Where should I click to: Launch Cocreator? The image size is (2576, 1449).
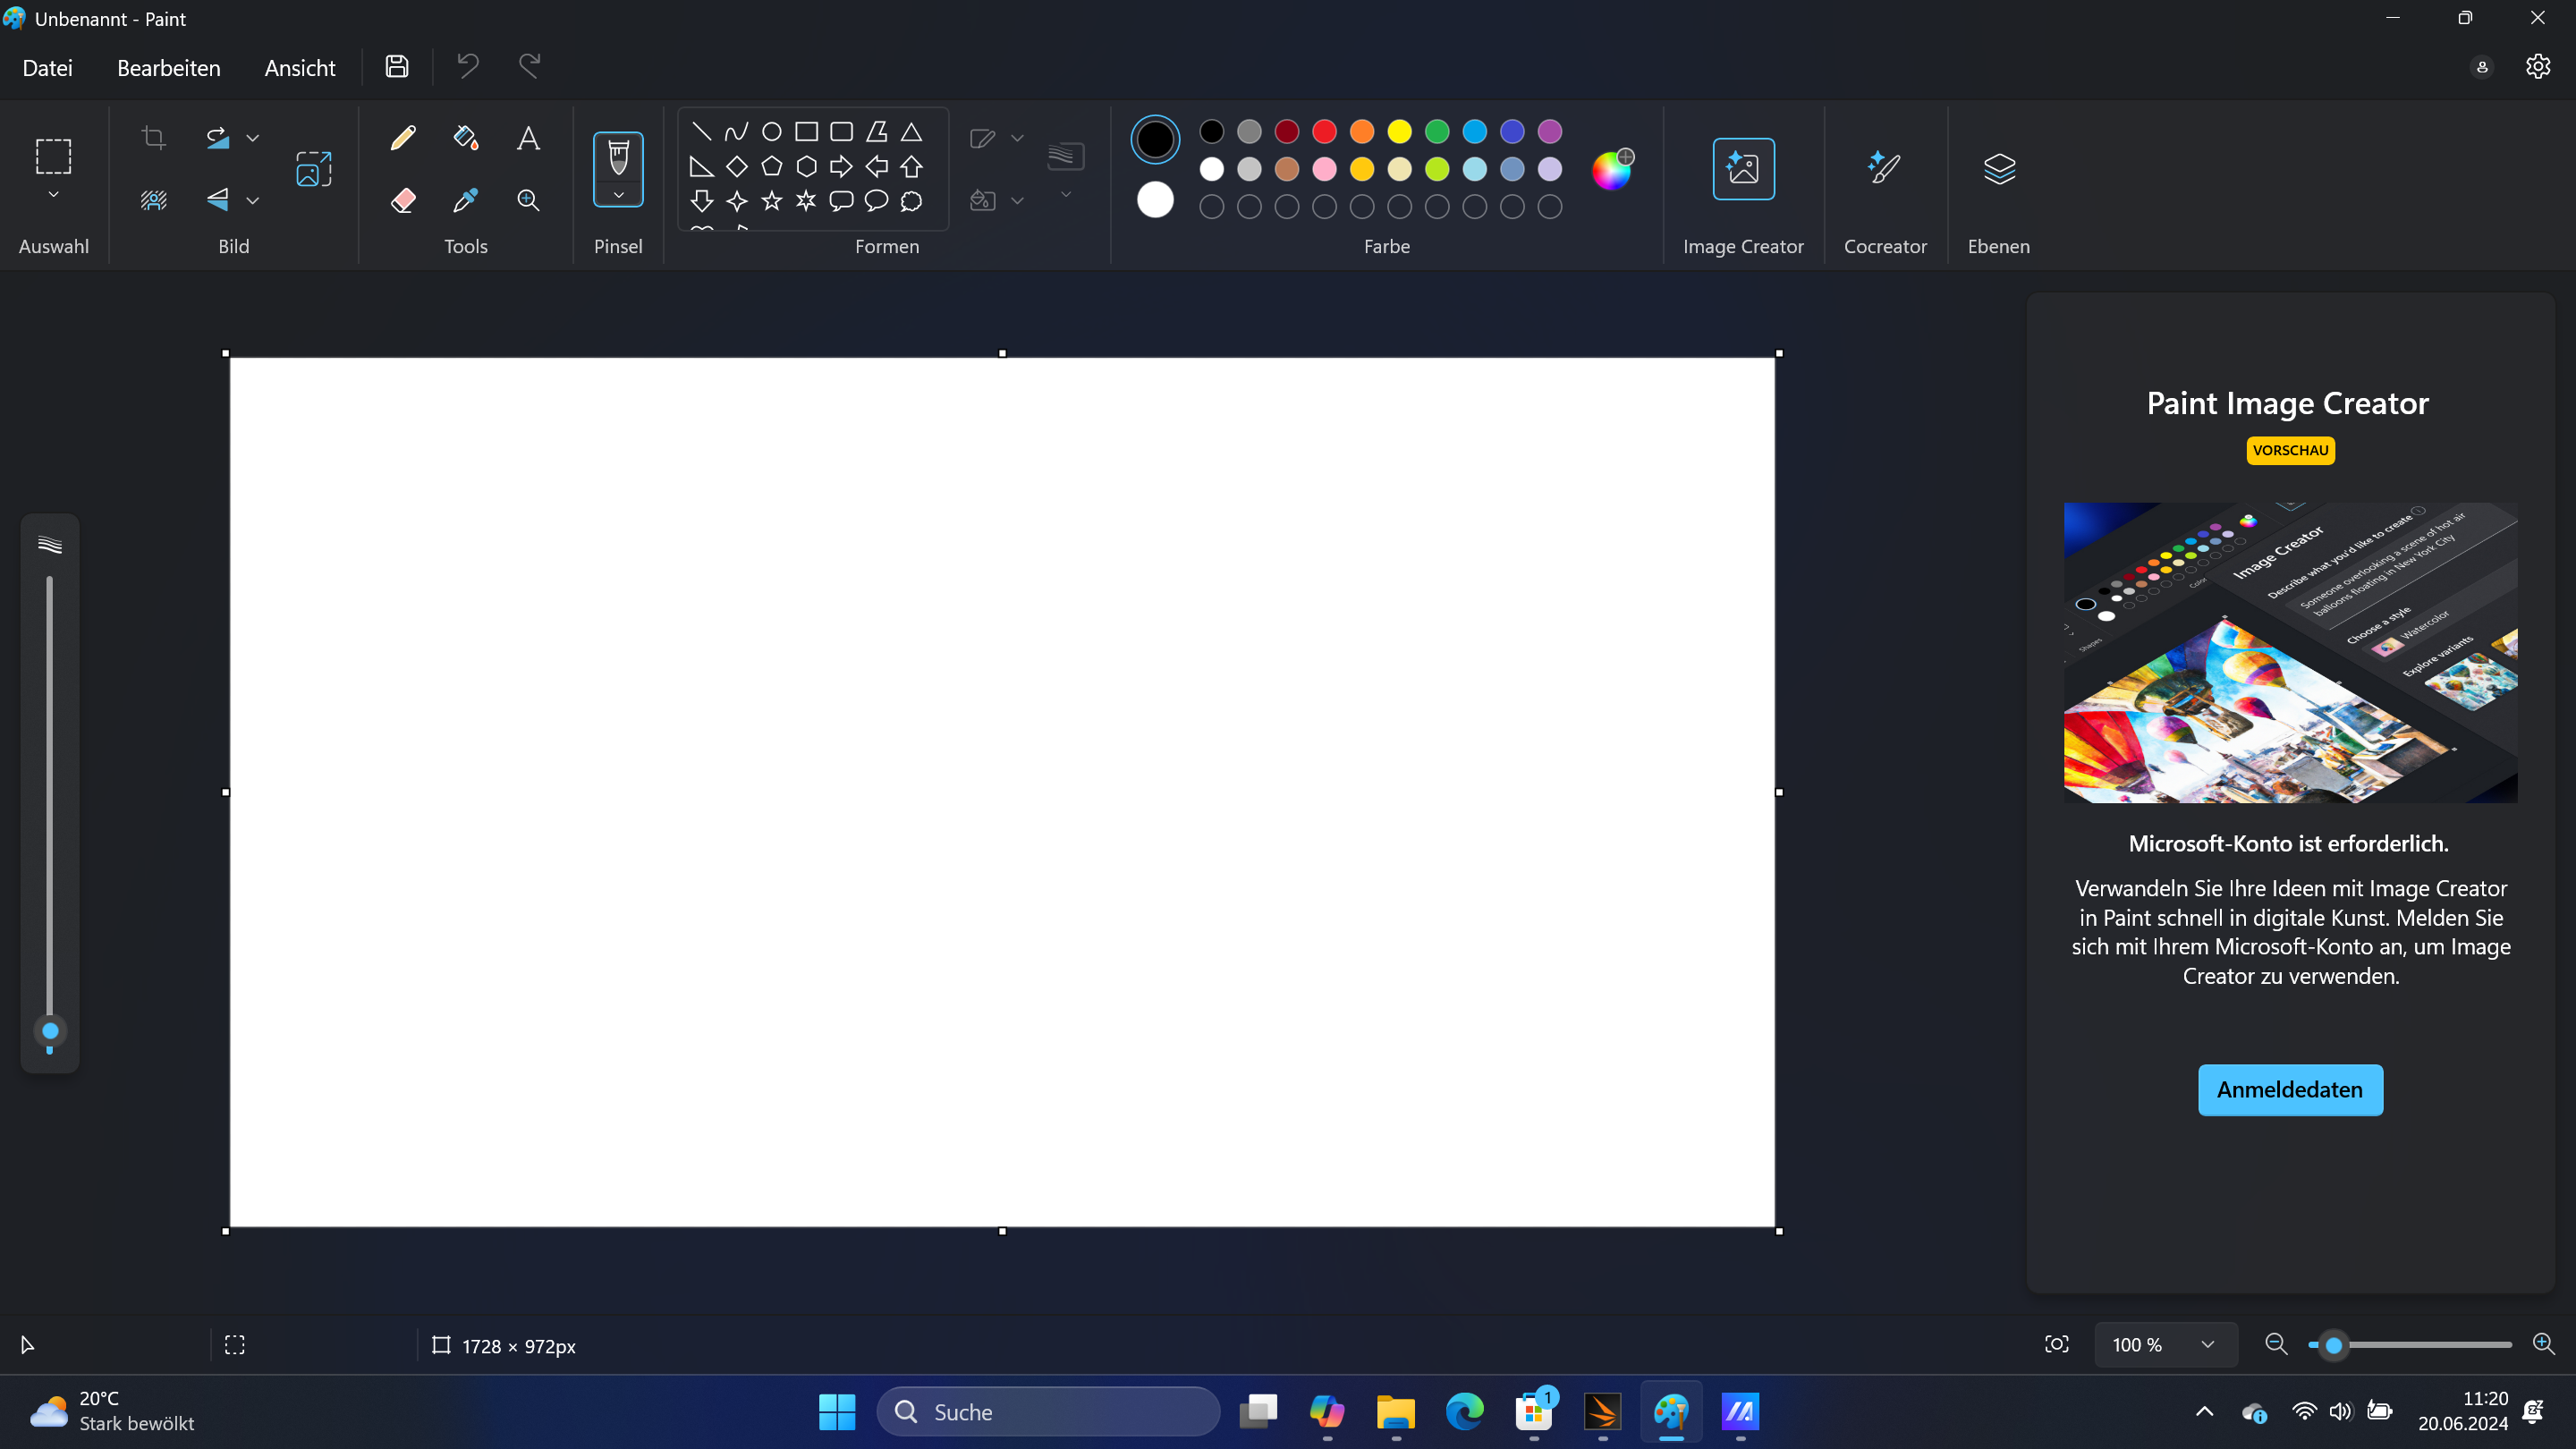(1884, 168)
